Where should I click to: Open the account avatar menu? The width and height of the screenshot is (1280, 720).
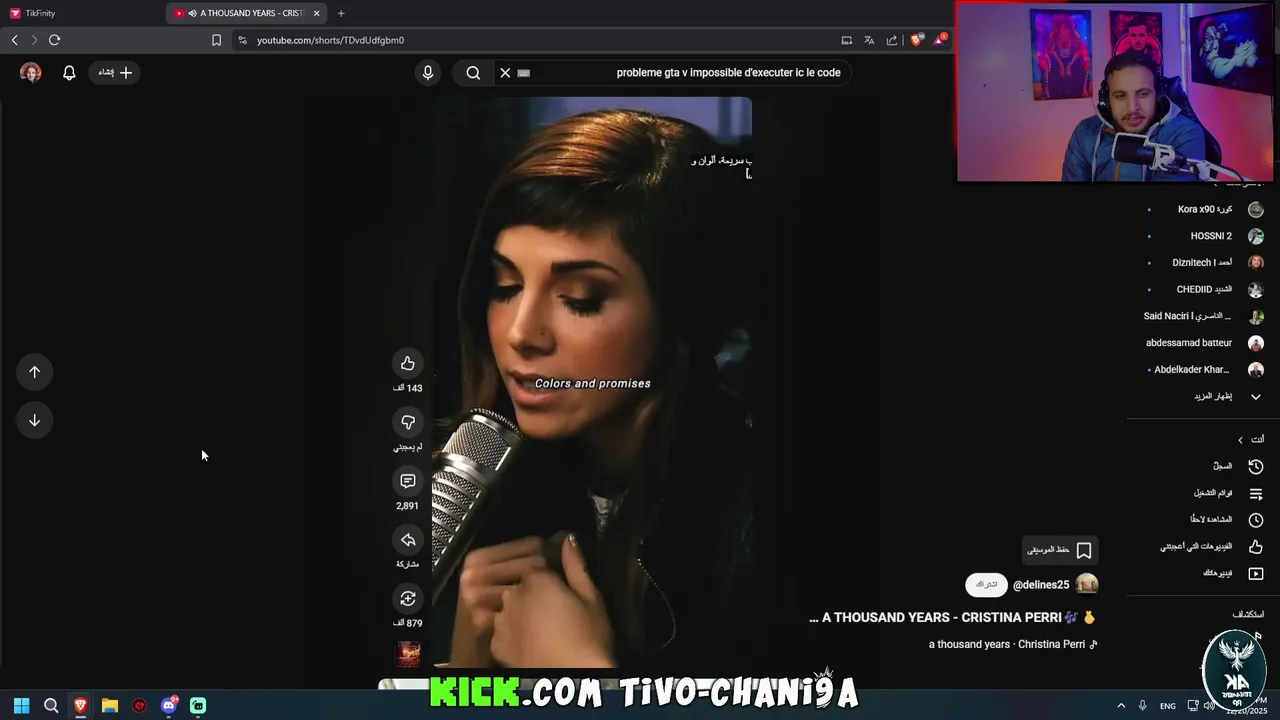31,73
